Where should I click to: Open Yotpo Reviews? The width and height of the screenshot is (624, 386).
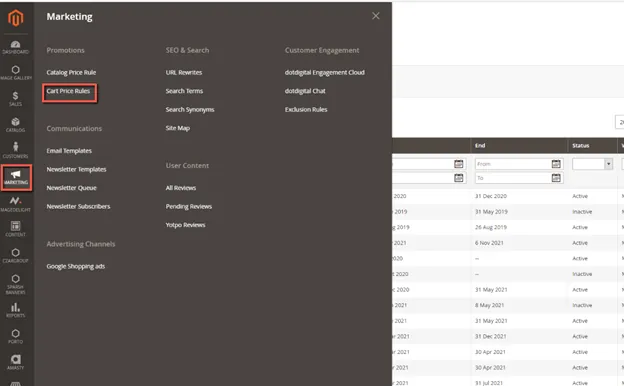[185, 225]
